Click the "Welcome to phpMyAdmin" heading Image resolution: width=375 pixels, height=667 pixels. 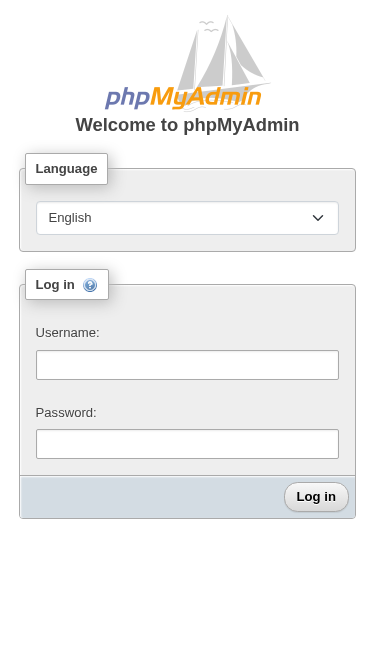click(188, 125)
